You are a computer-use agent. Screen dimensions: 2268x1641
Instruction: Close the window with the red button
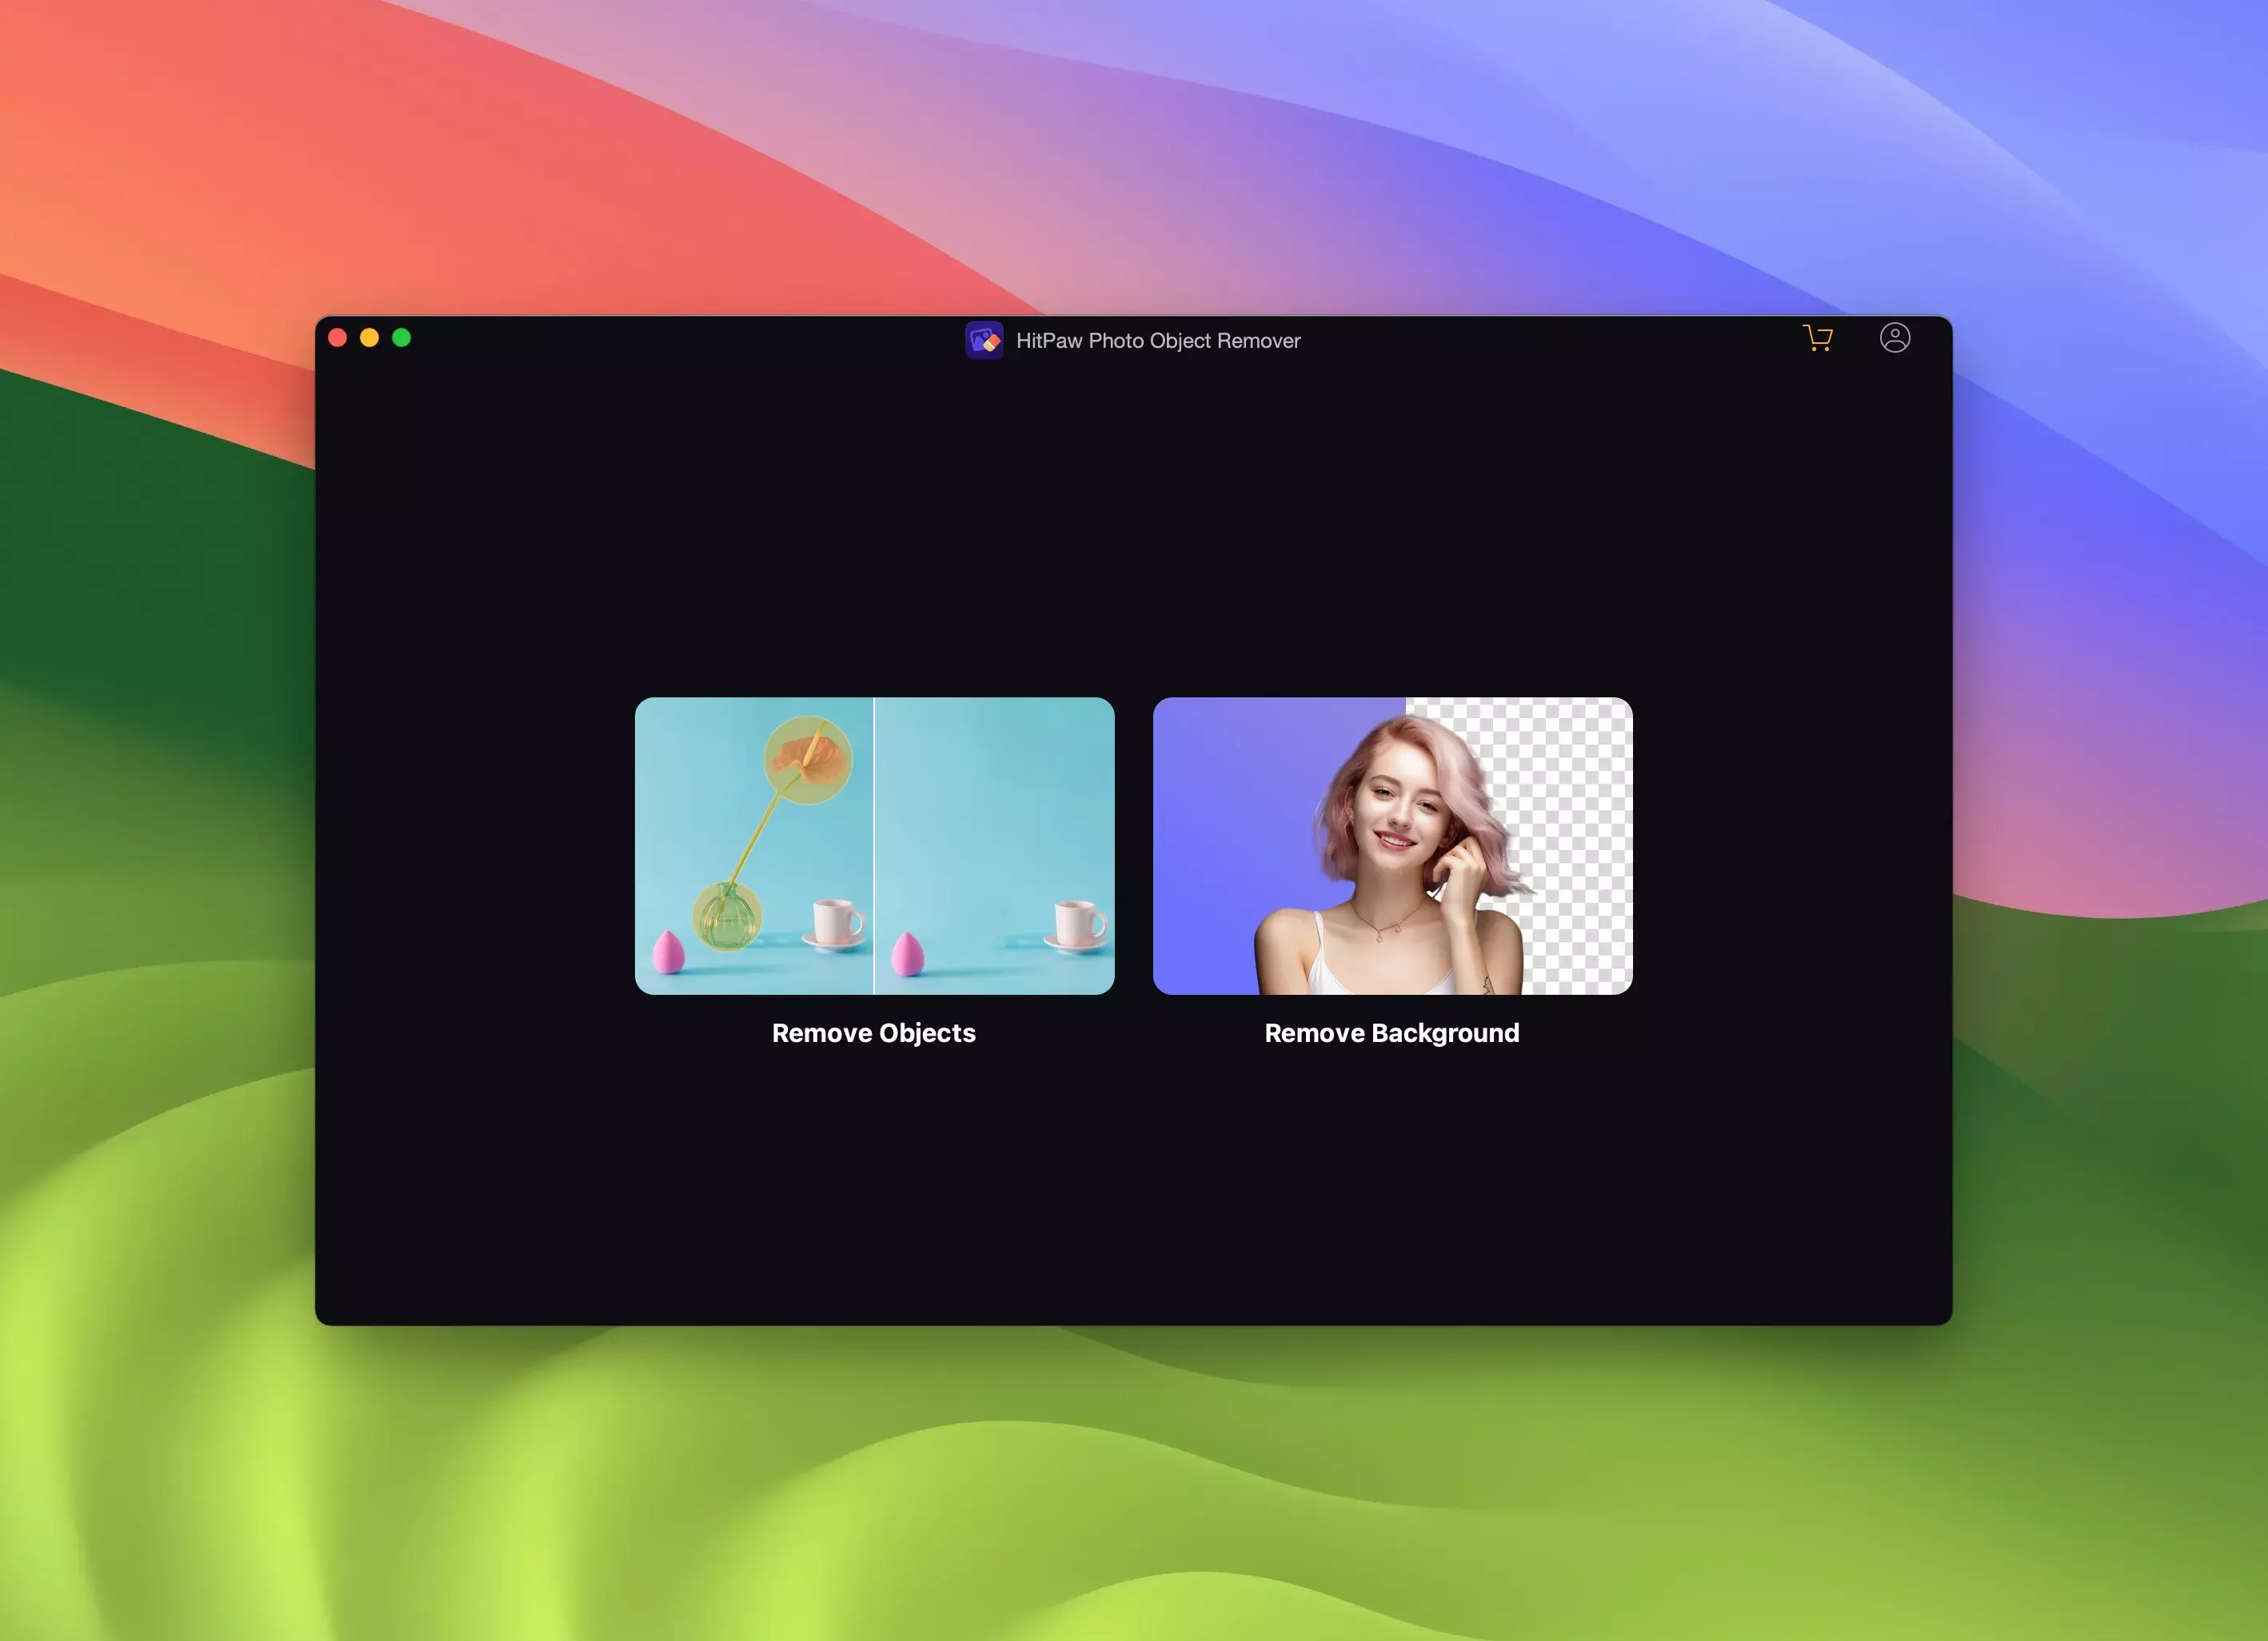(x=338, y=338)
